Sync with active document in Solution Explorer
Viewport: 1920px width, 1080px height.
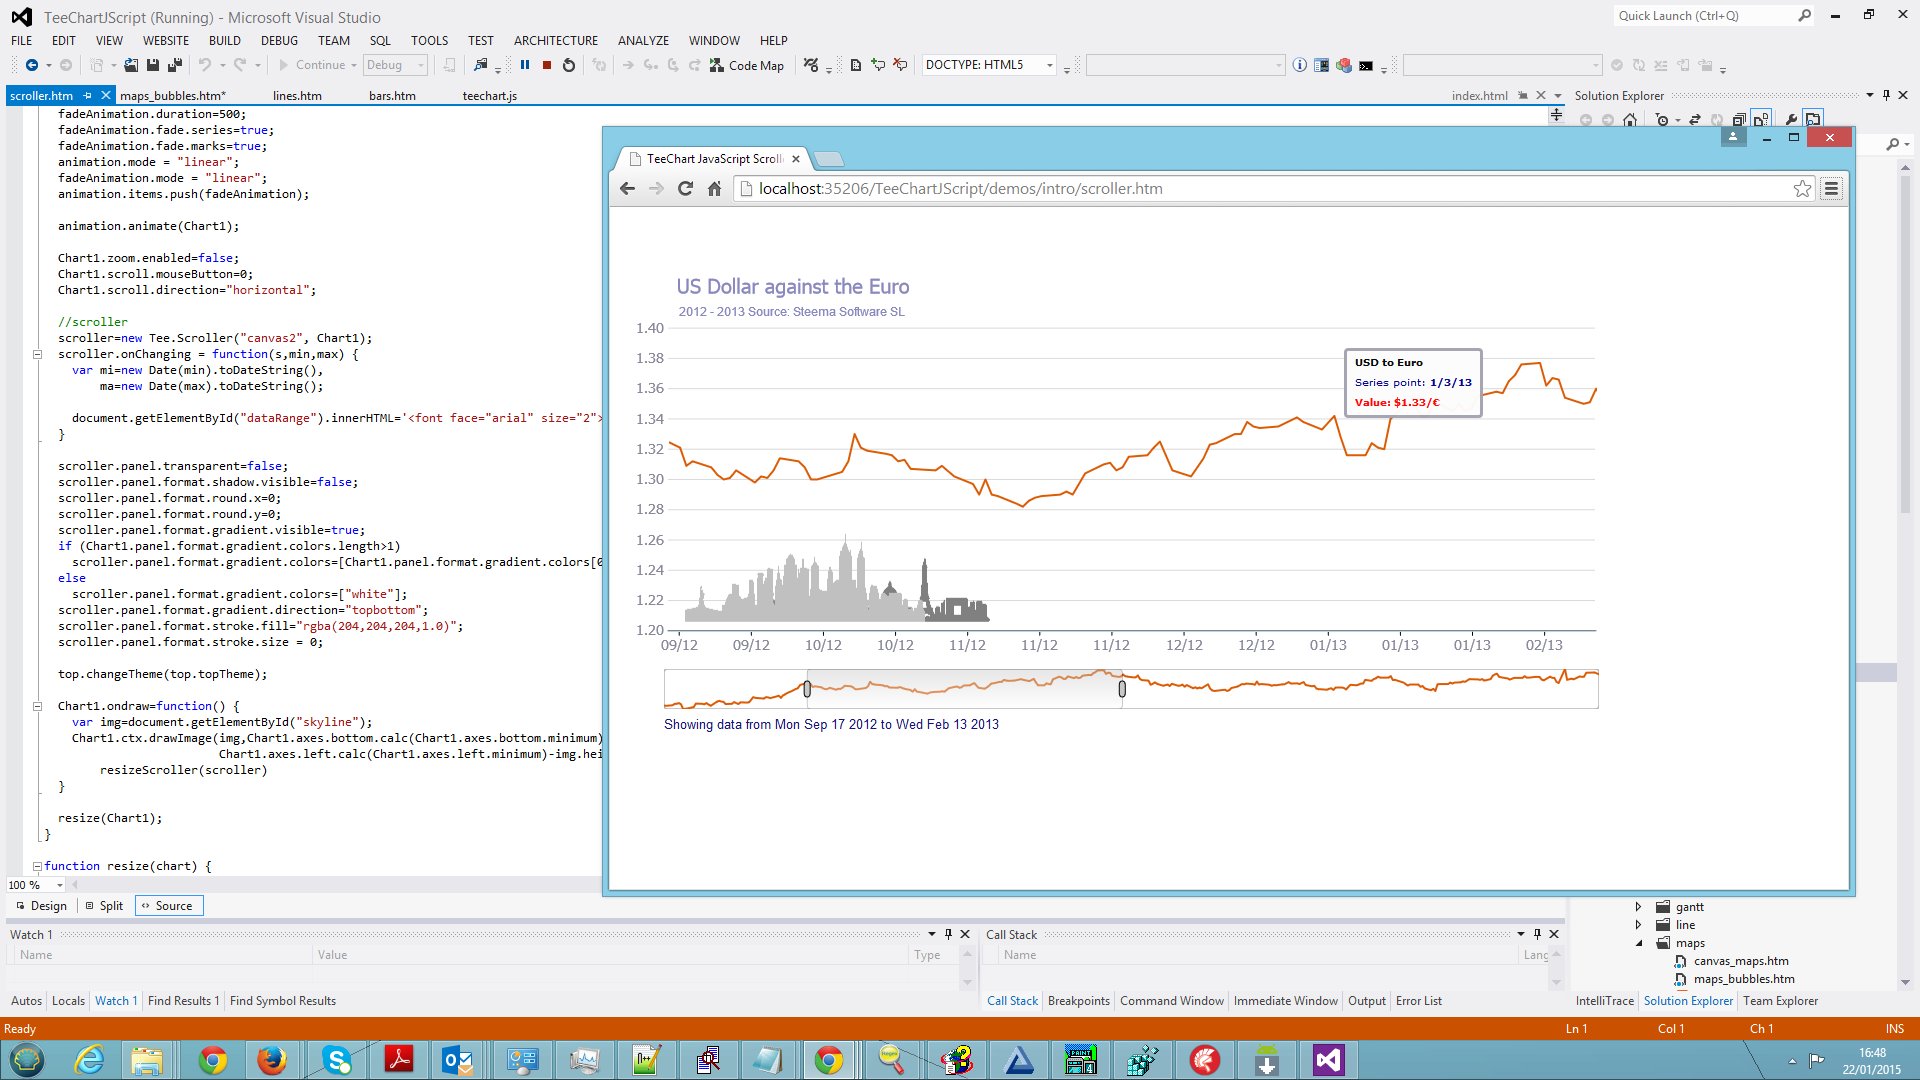coord(1695,120)
